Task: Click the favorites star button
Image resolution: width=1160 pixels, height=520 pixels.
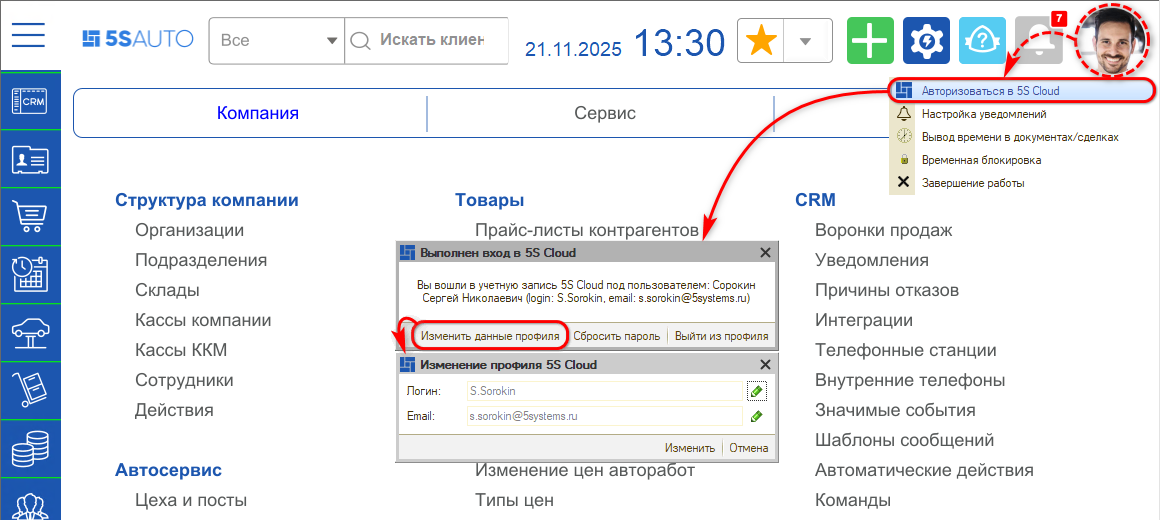Action: (760, 41)
